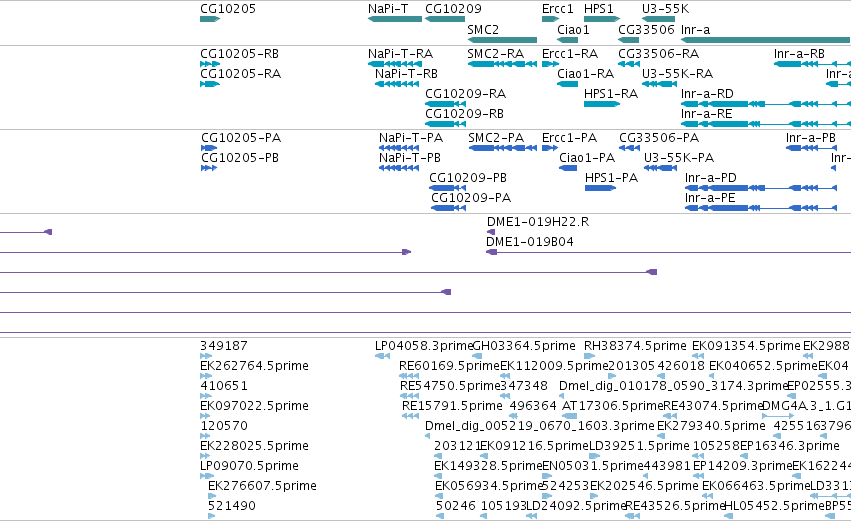Image resolution: width=851 pixels, height=521 pixels.
Task: Select the RE60169.5prime EST label
Action: (449, 366)
